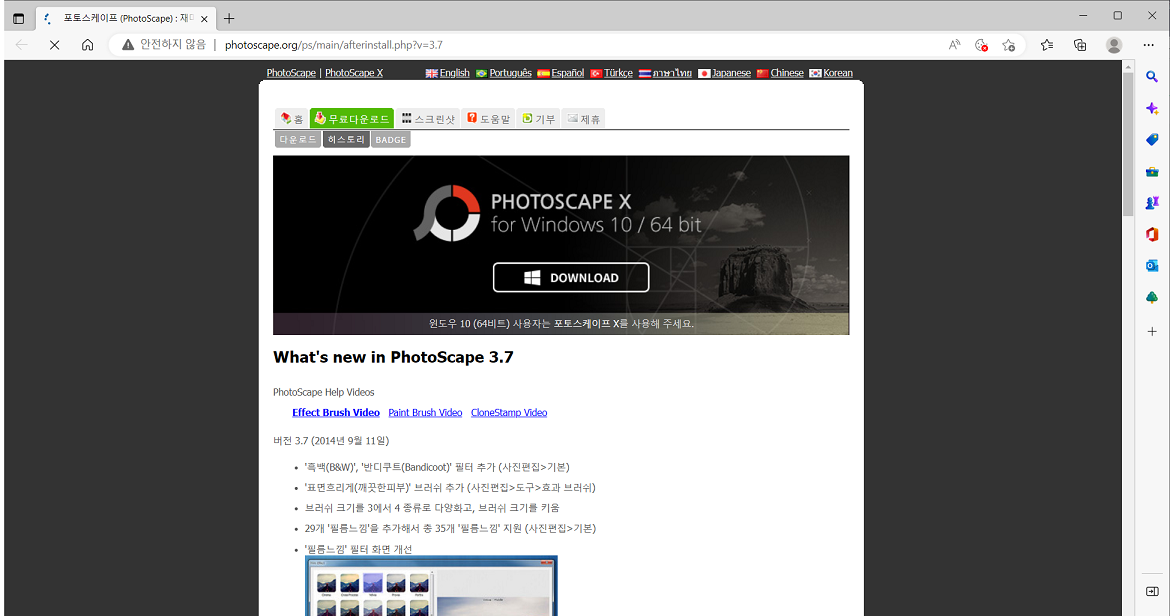Viewport: 1170px width, 616px height.
Task: Open the user profile avatar
Action: tap(1114, 45)
